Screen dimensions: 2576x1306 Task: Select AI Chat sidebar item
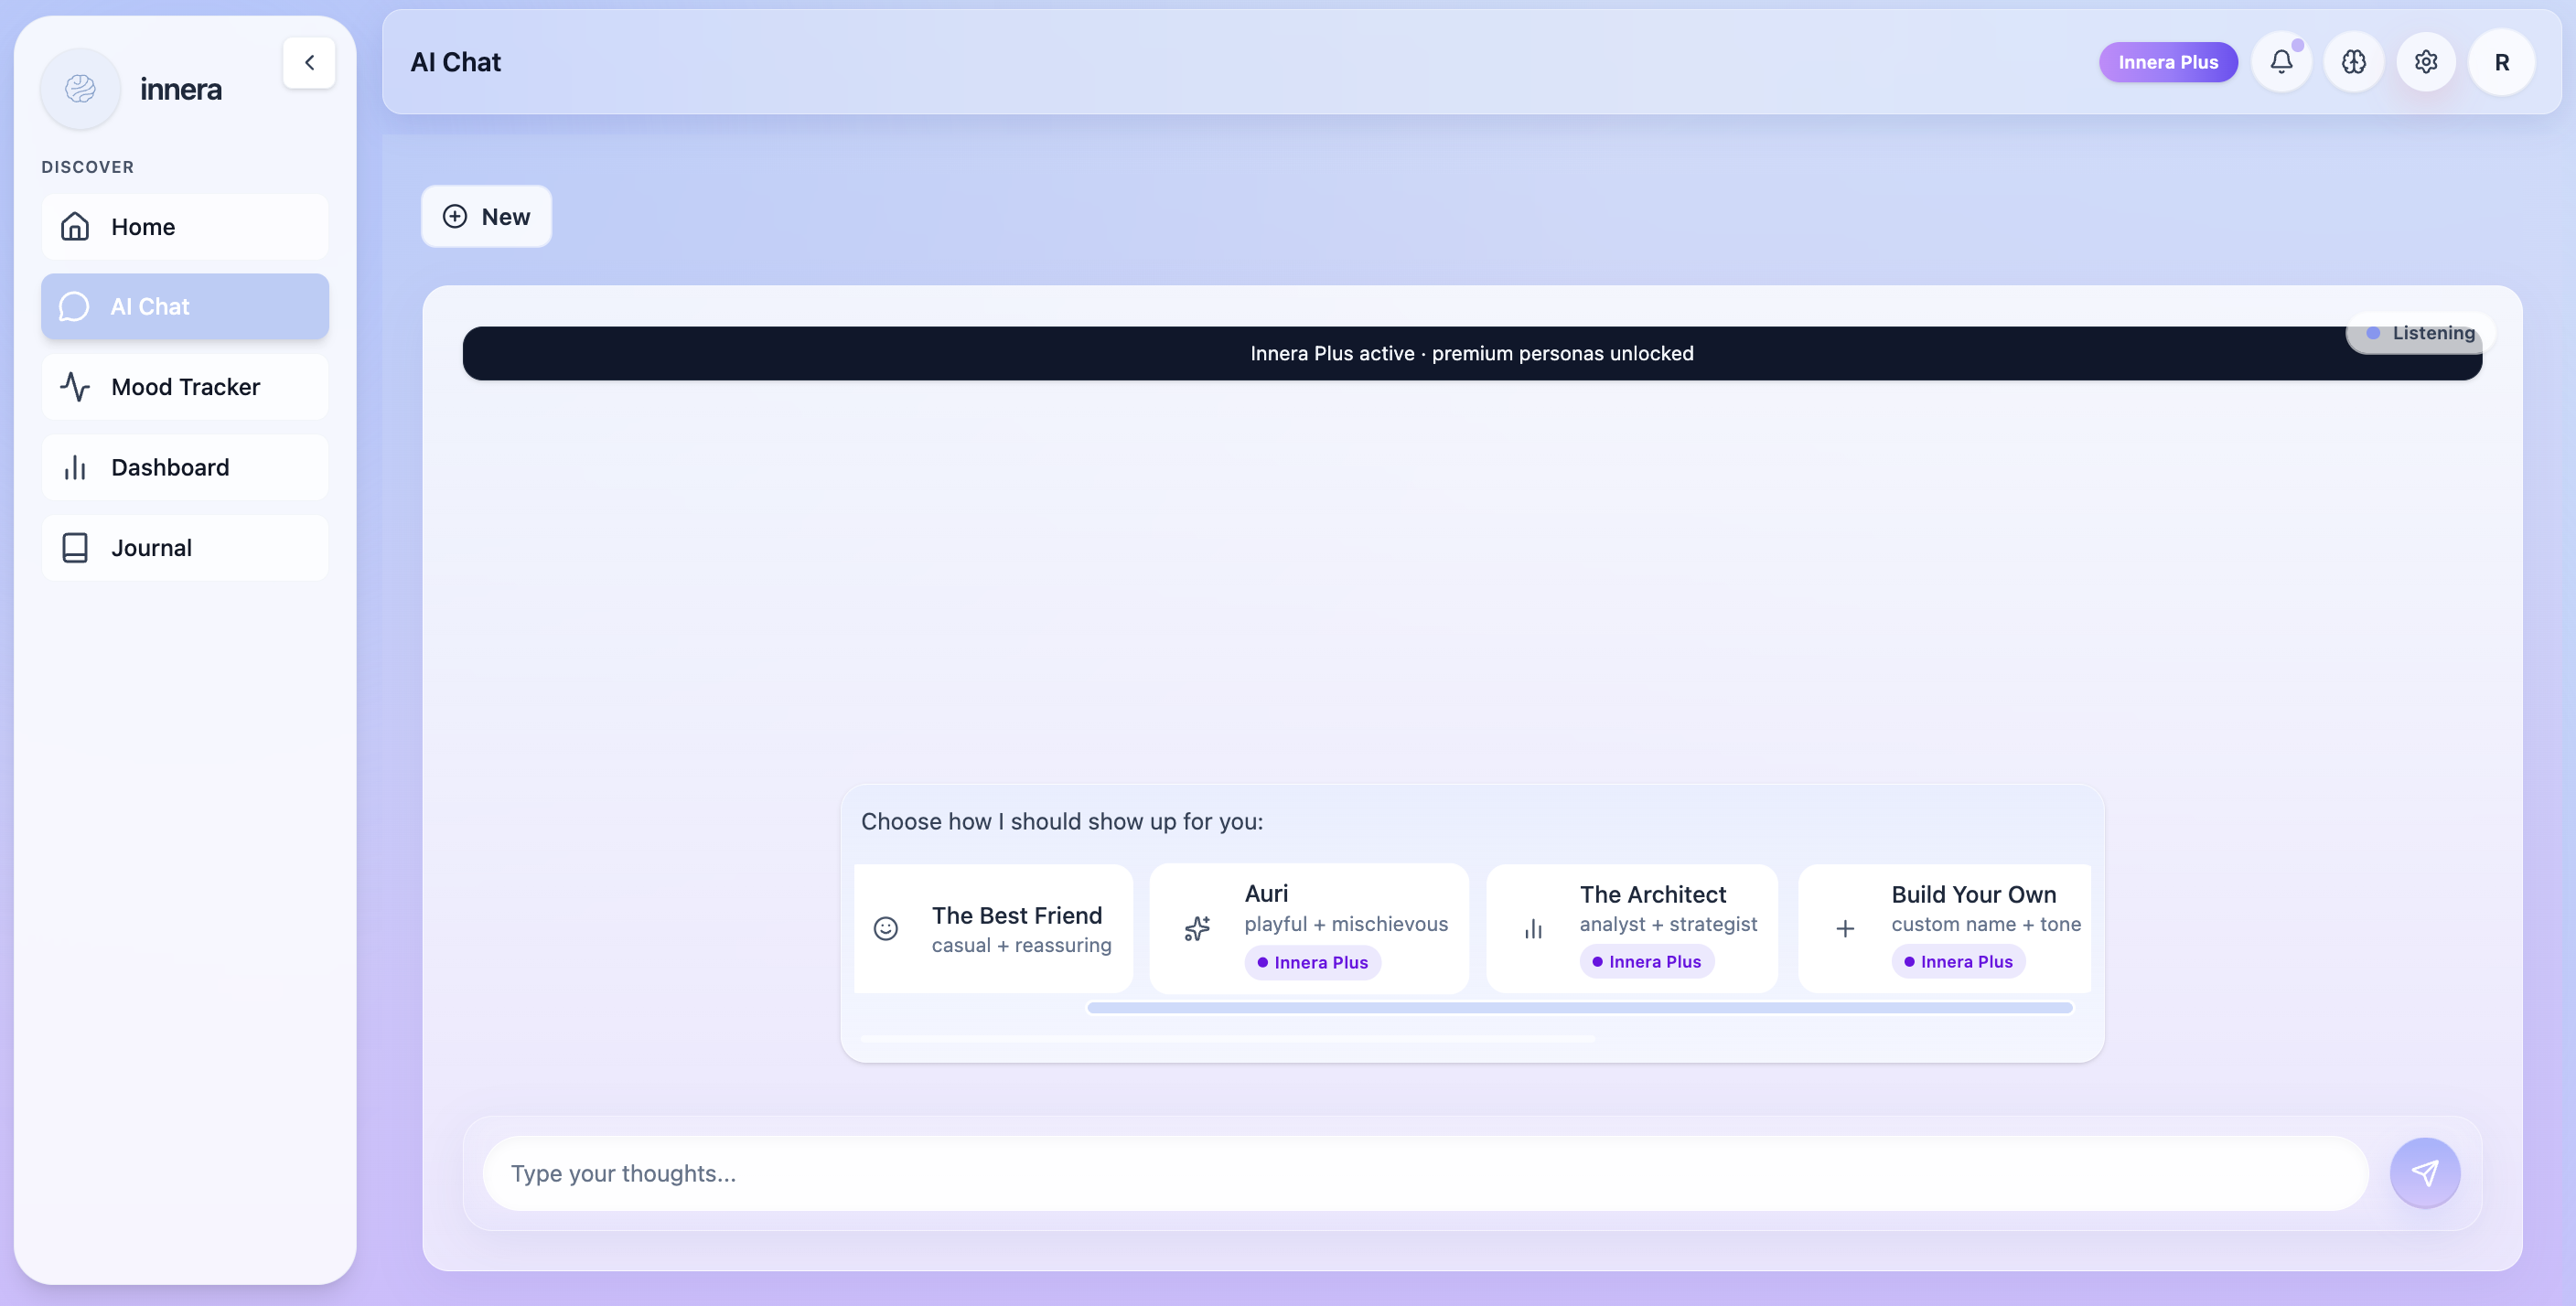click(185, 306)
